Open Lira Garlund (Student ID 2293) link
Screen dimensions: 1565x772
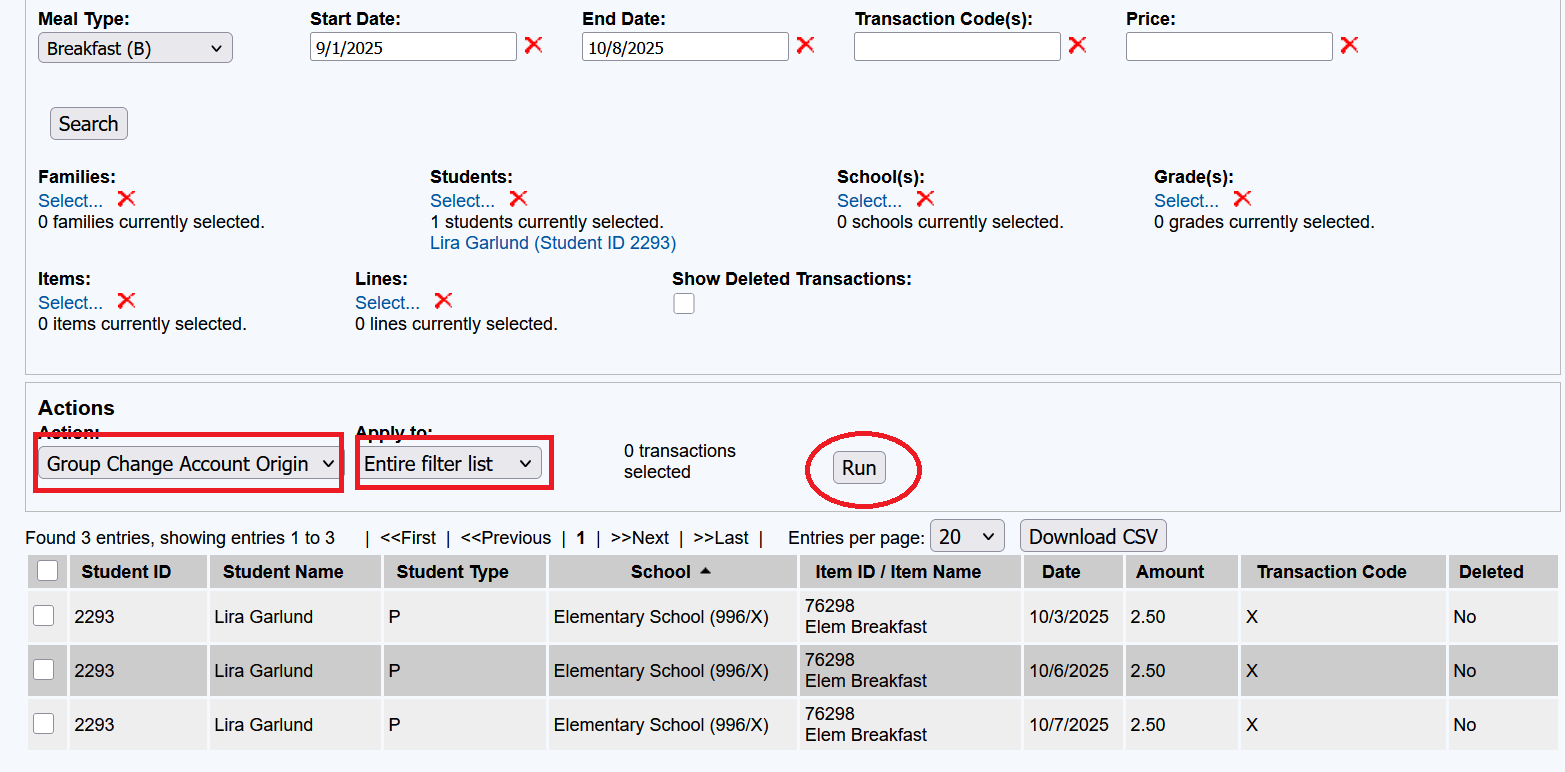(553, 243)
